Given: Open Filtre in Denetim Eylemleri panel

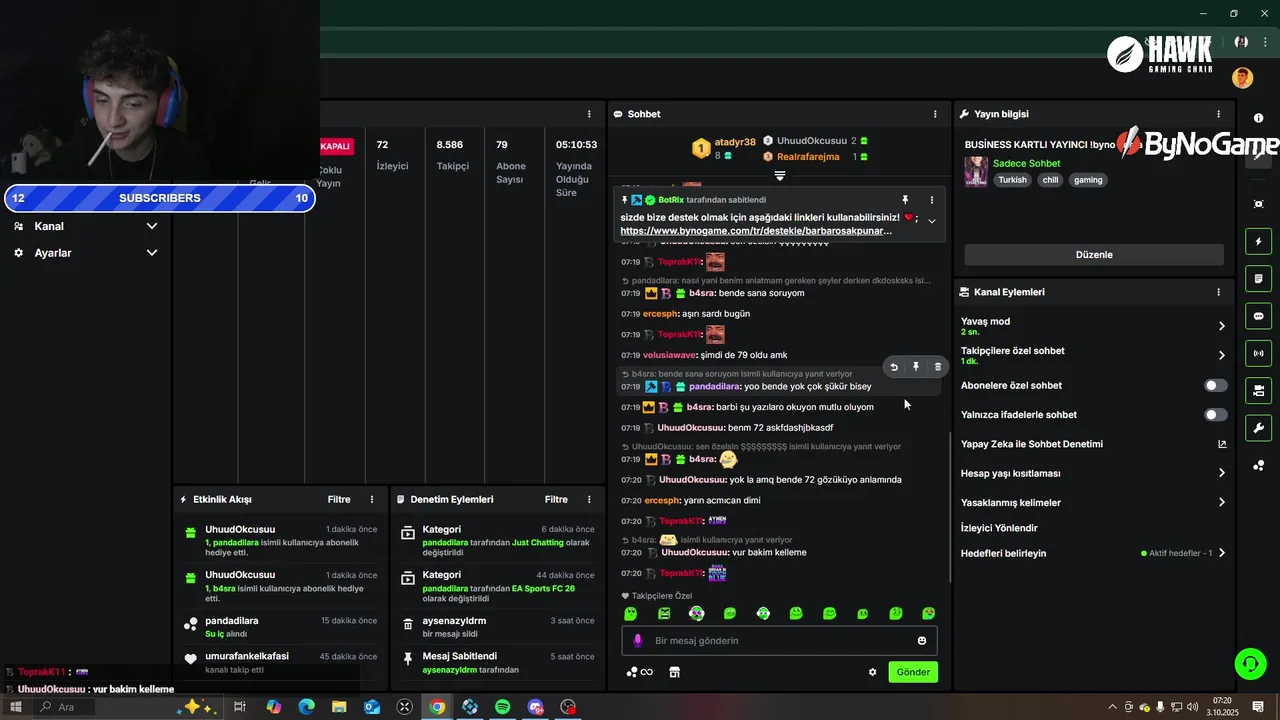Looking at the screenshot, I should point(556,499).
